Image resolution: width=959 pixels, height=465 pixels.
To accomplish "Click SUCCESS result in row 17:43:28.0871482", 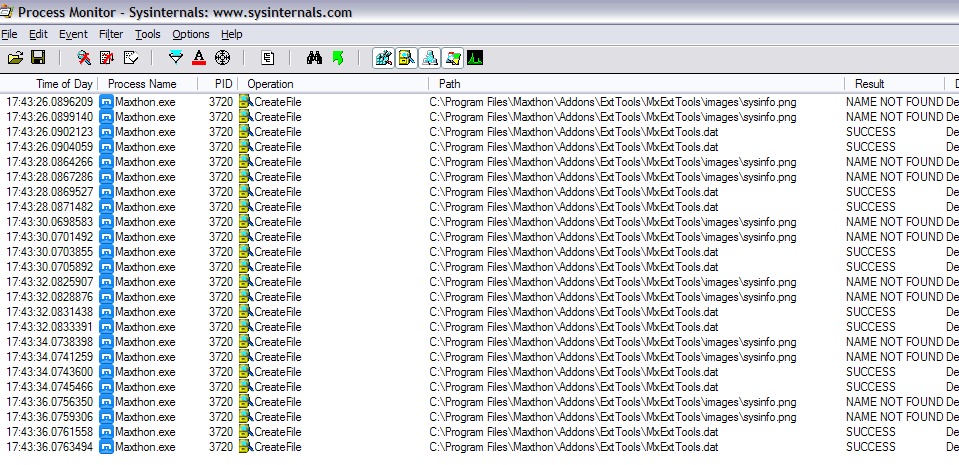I will click(870, 207).
